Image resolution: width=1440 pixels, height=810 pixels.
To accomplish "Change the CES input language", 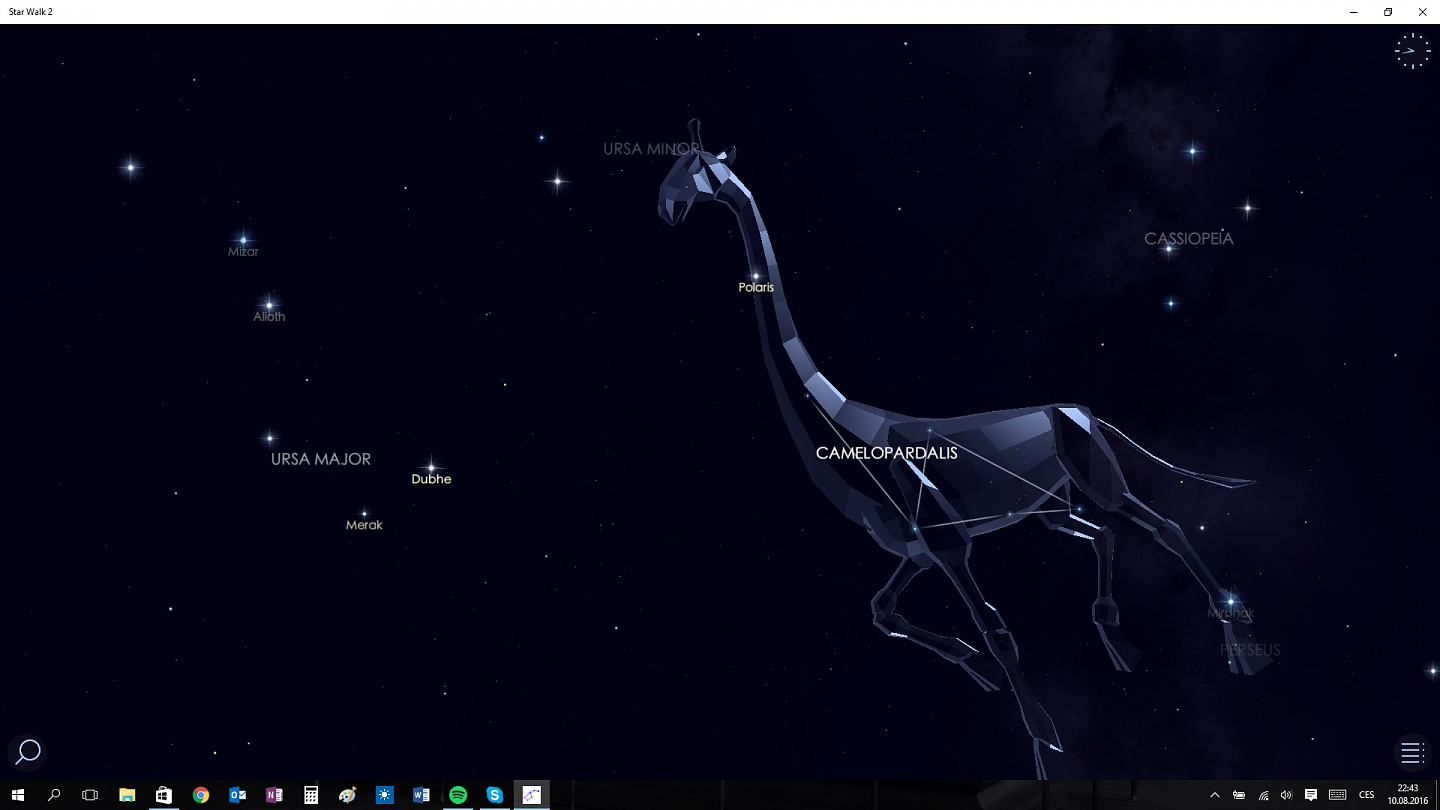I will tap(1367, 795).
